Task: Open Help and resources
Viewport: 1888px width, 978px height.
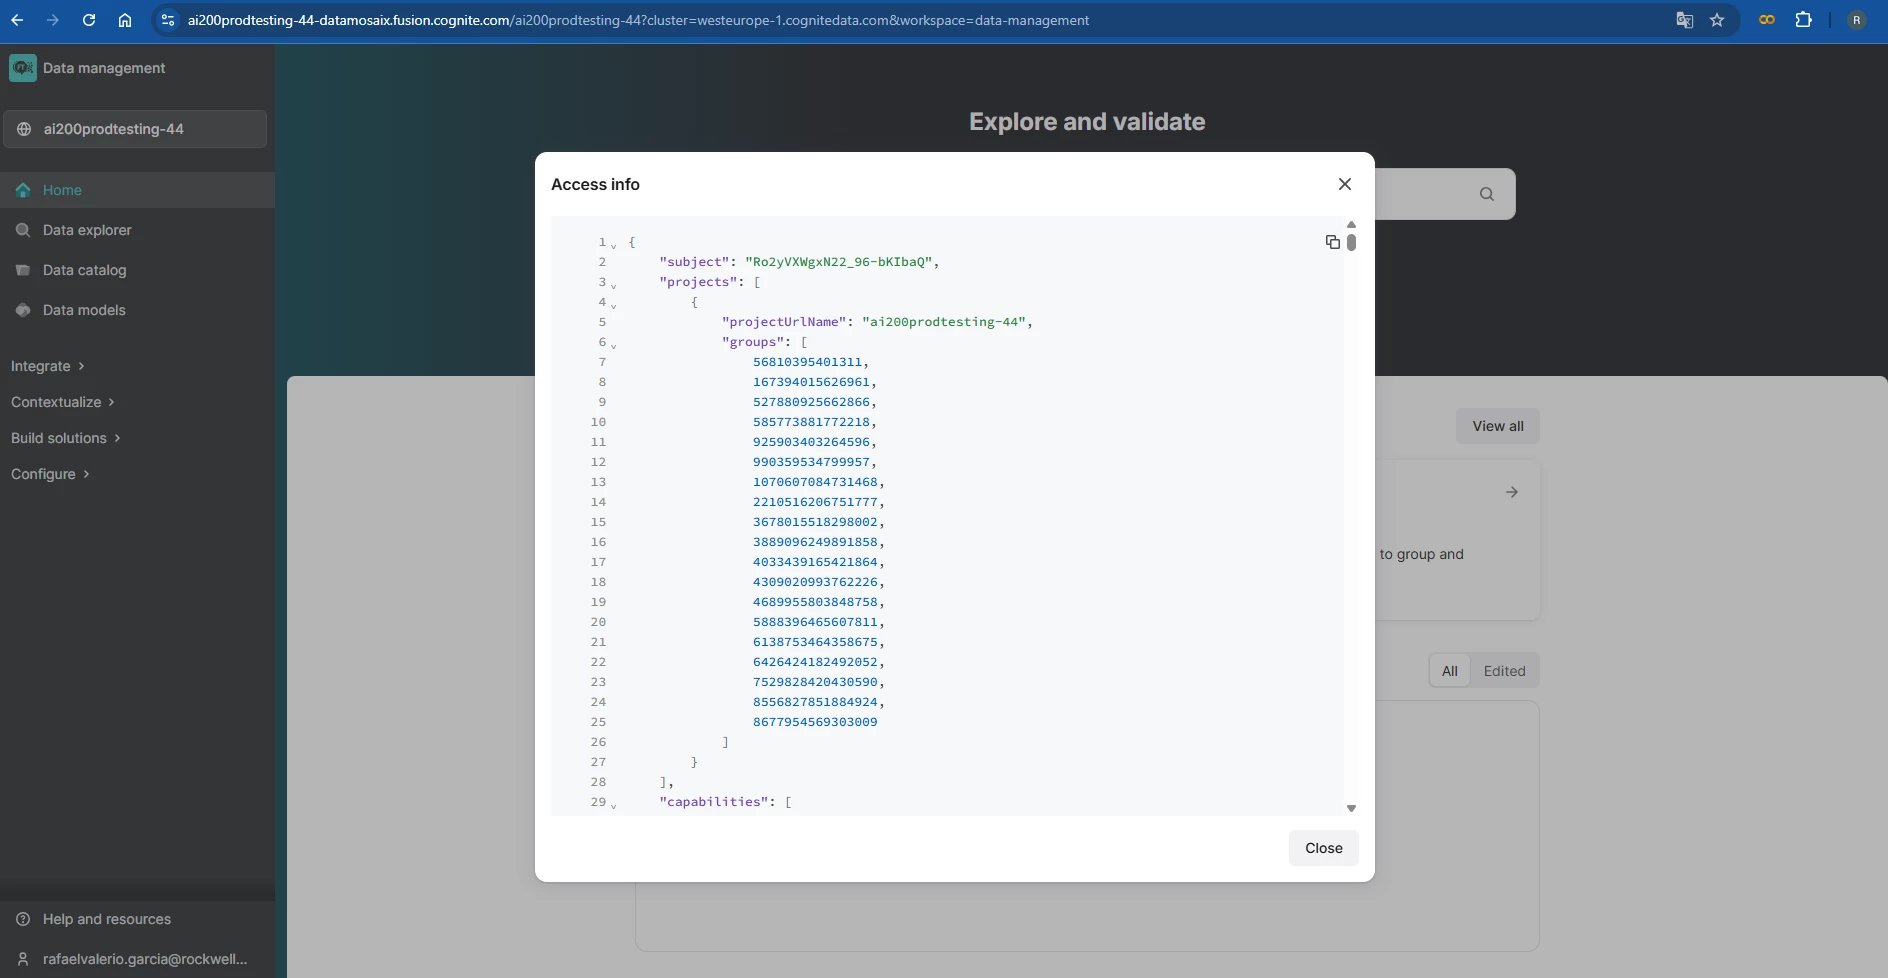Action: 106,919
